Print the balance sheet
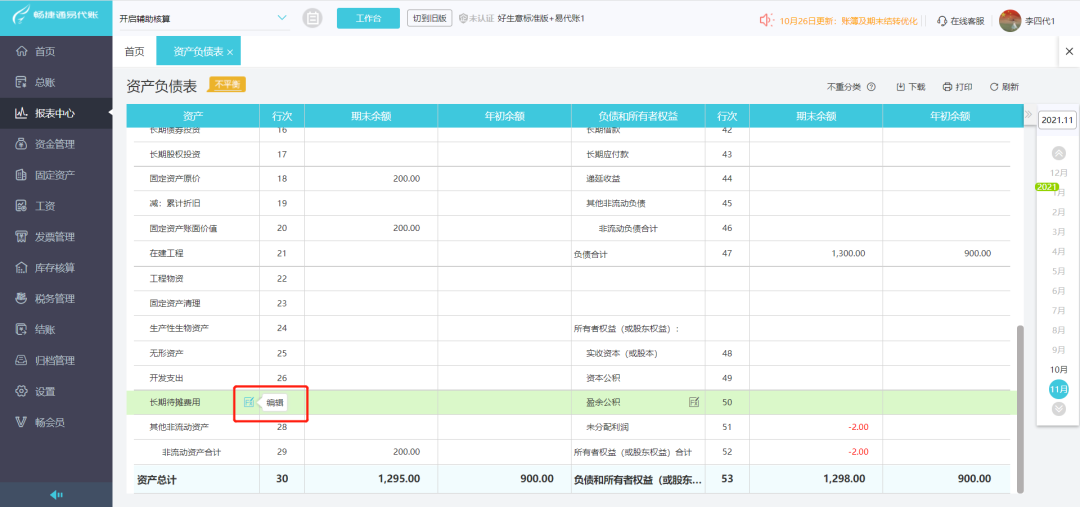The image size is (1080, 507). click(x=957, y=87)
